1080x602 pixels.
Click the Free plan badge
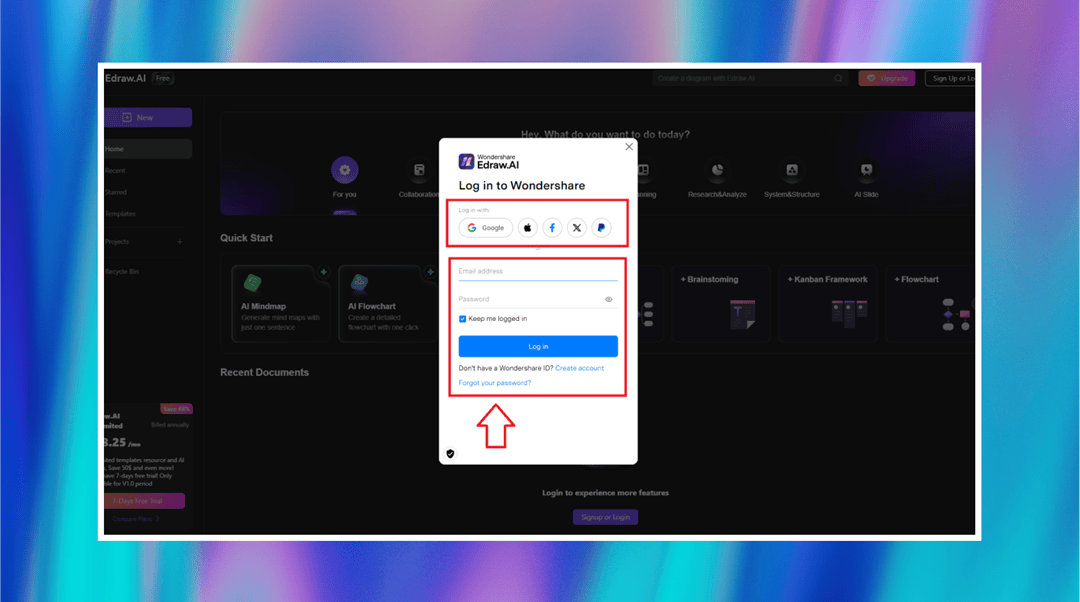163,79
